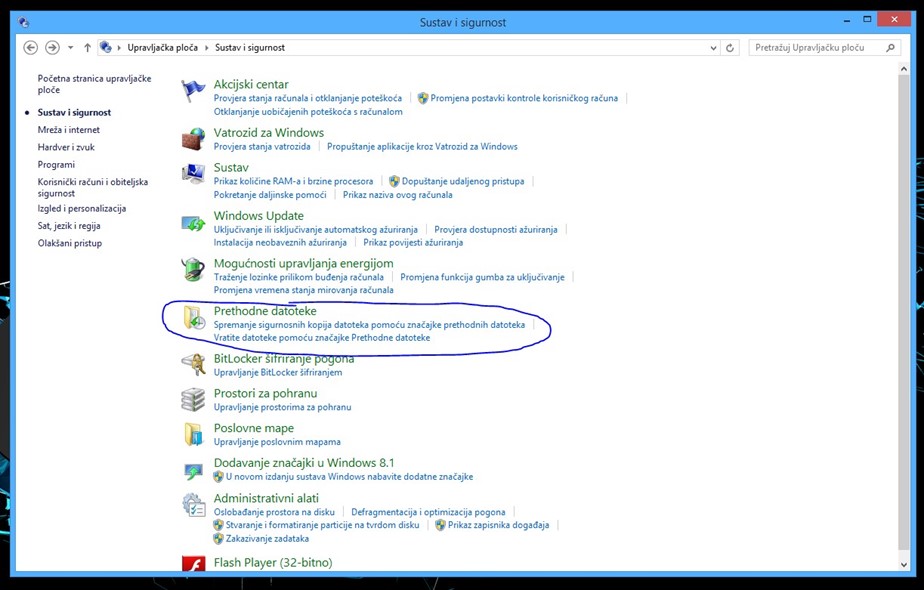Click the Prostori za pohranu drives icon
The width and height of the screenshot is (924, 590).
193,400
